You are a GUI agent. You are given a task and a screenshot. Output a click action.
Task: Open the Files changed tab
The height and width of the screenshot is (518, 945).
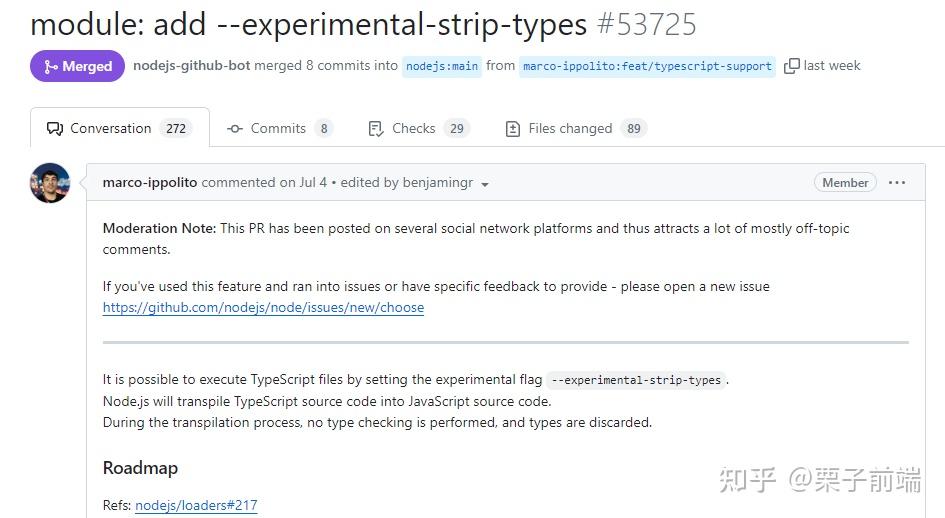point(570,128)
